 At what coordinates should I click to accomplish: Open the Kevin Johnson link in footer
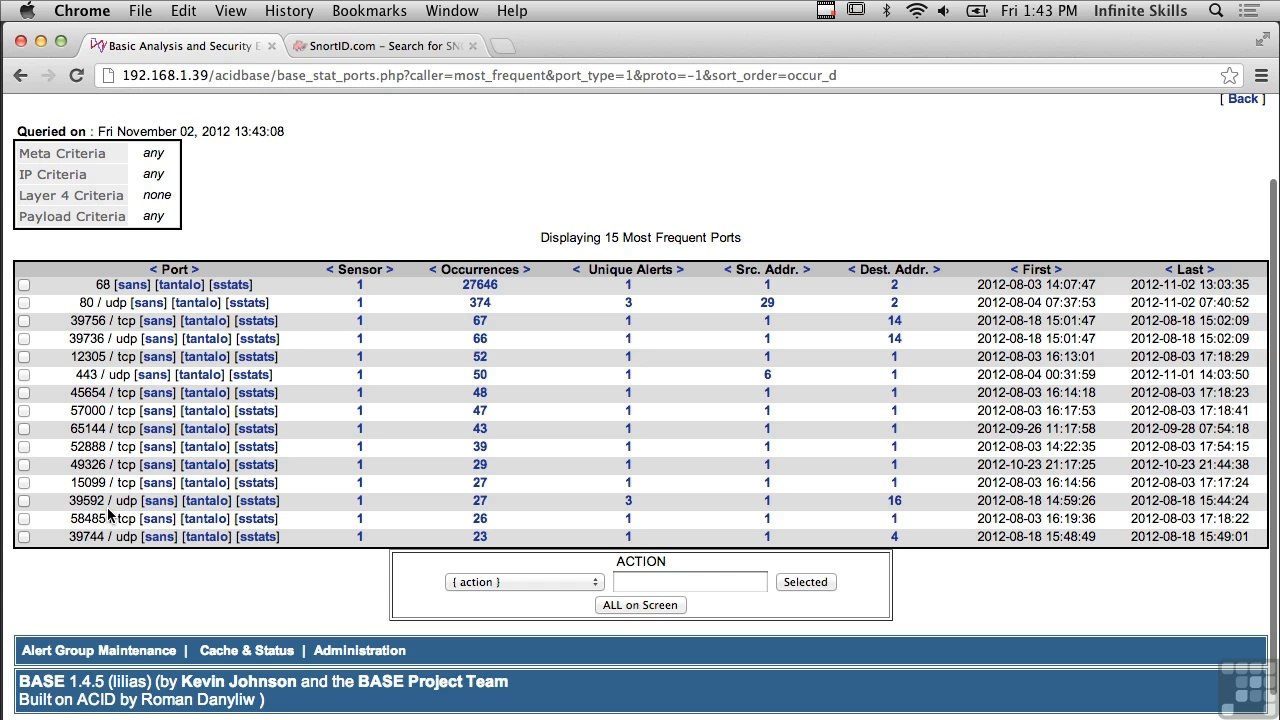click(x=239, y=682)
